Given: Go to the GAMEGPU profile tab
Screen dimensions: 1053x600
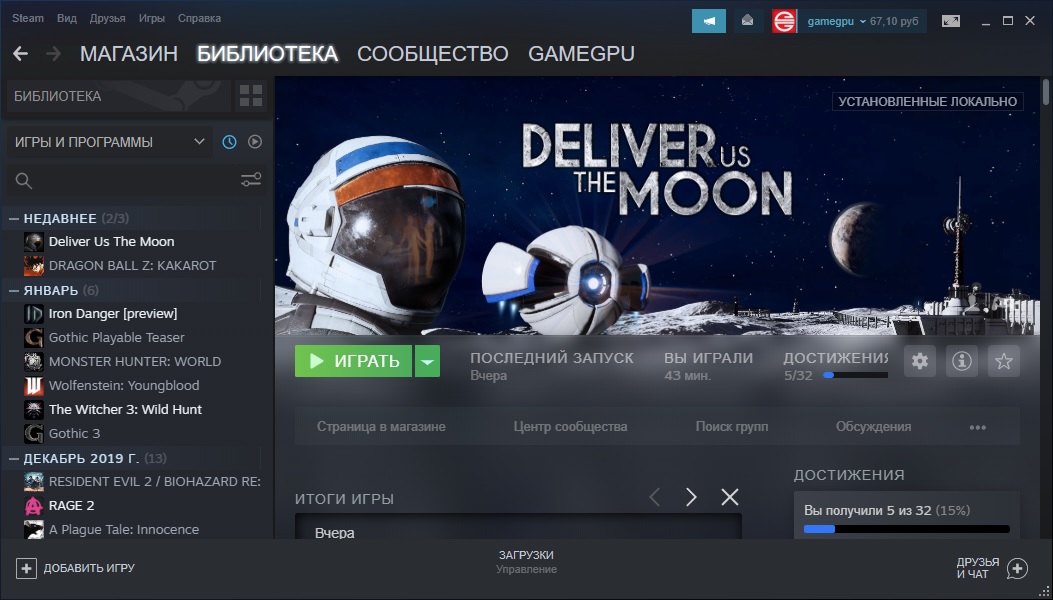Looking at the screenshot, I should [582, 54].
